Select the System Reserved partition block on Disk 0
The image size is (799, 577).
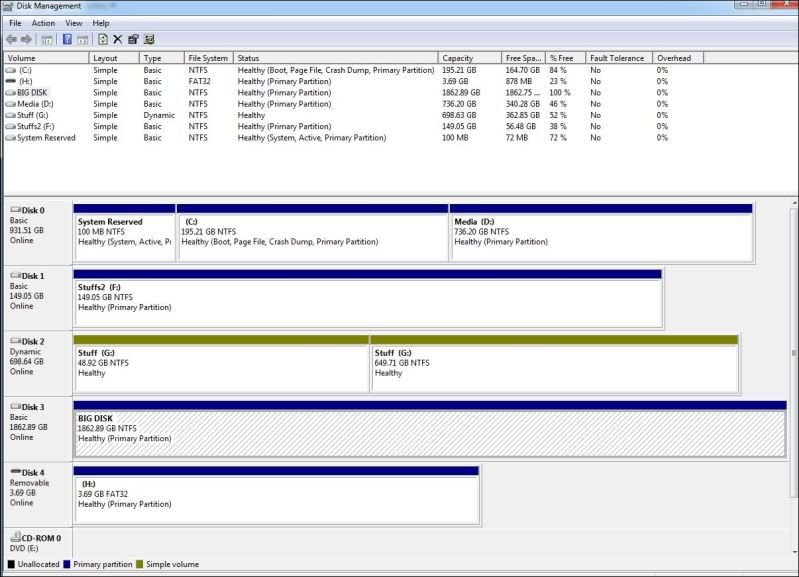coord(124,233)
